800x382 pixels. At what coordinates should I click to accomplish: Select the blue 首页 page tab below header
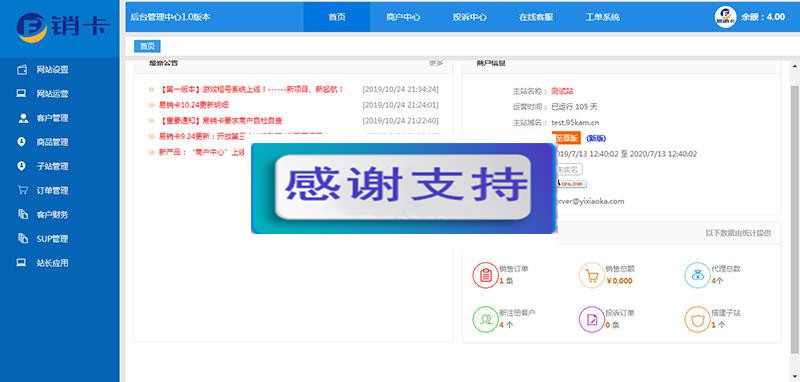147,46
